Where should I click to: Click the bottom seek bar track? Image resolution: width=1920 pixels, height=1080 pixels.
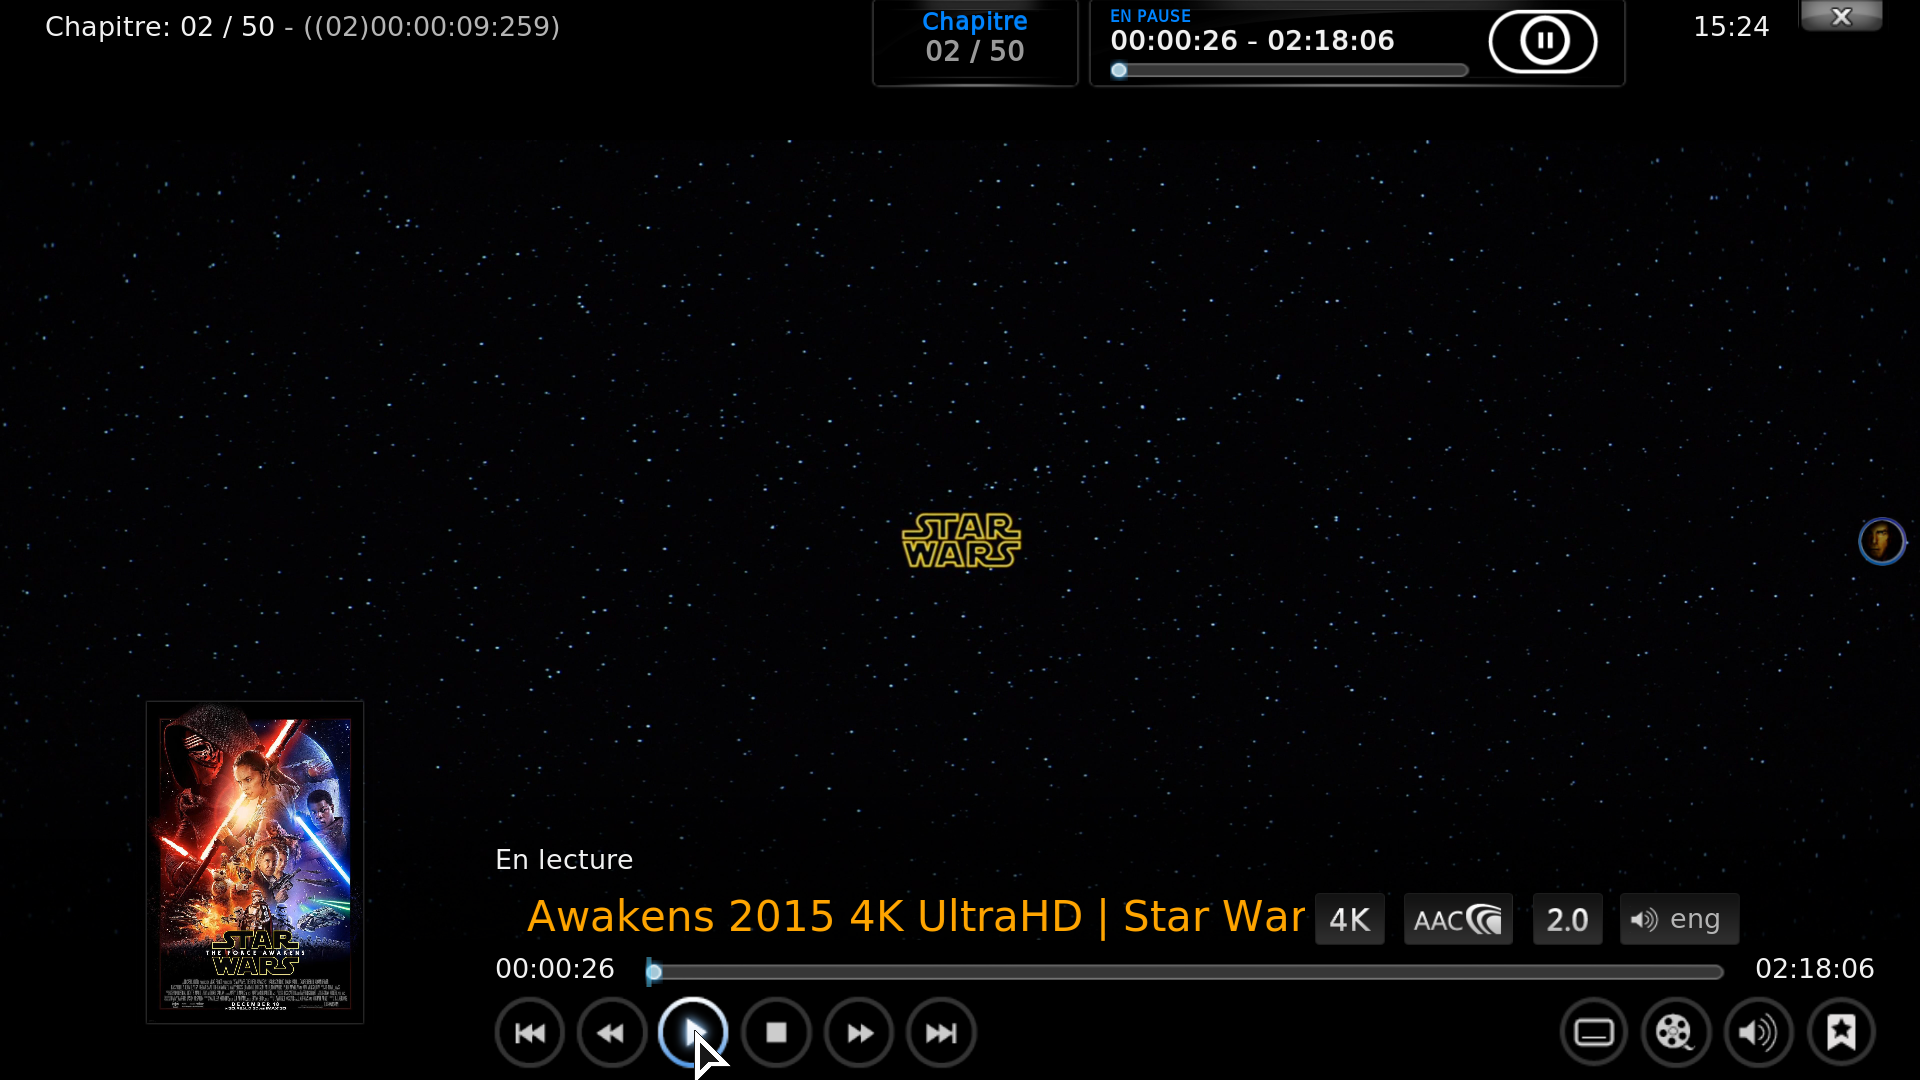click(x=1185, y=972)
